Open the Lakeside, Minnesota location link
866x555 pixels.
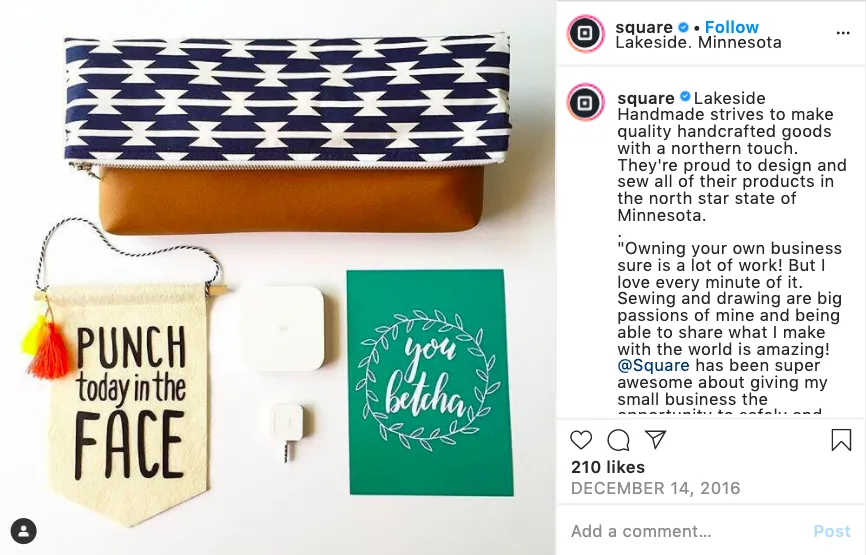[x=698, y=43]
